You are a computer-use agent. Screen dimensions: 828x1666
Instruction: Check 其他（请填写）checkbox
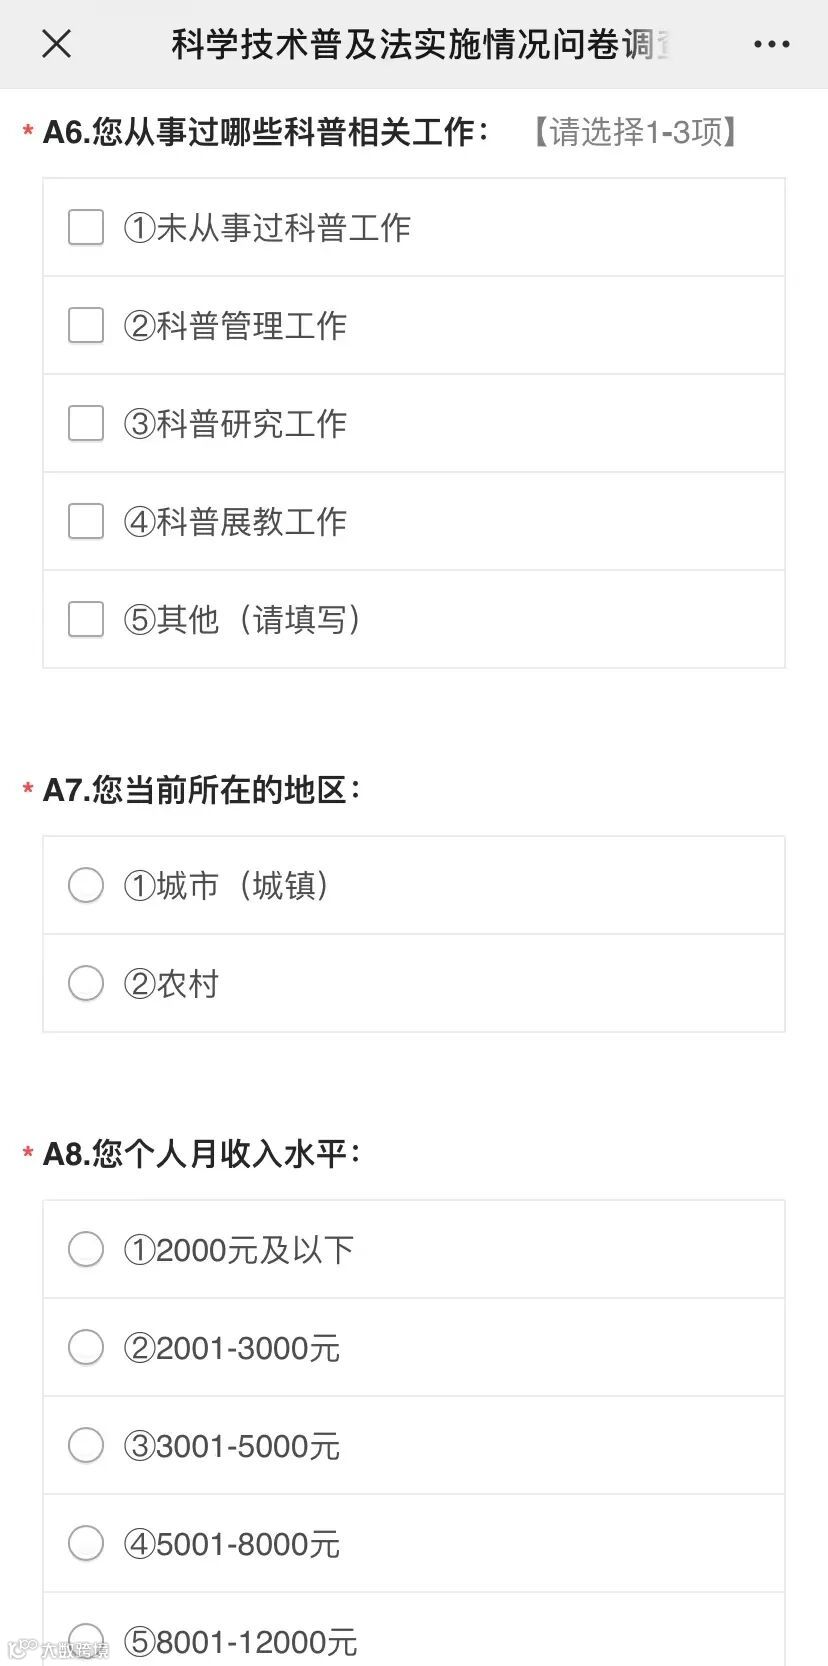(x=86, y=620)
